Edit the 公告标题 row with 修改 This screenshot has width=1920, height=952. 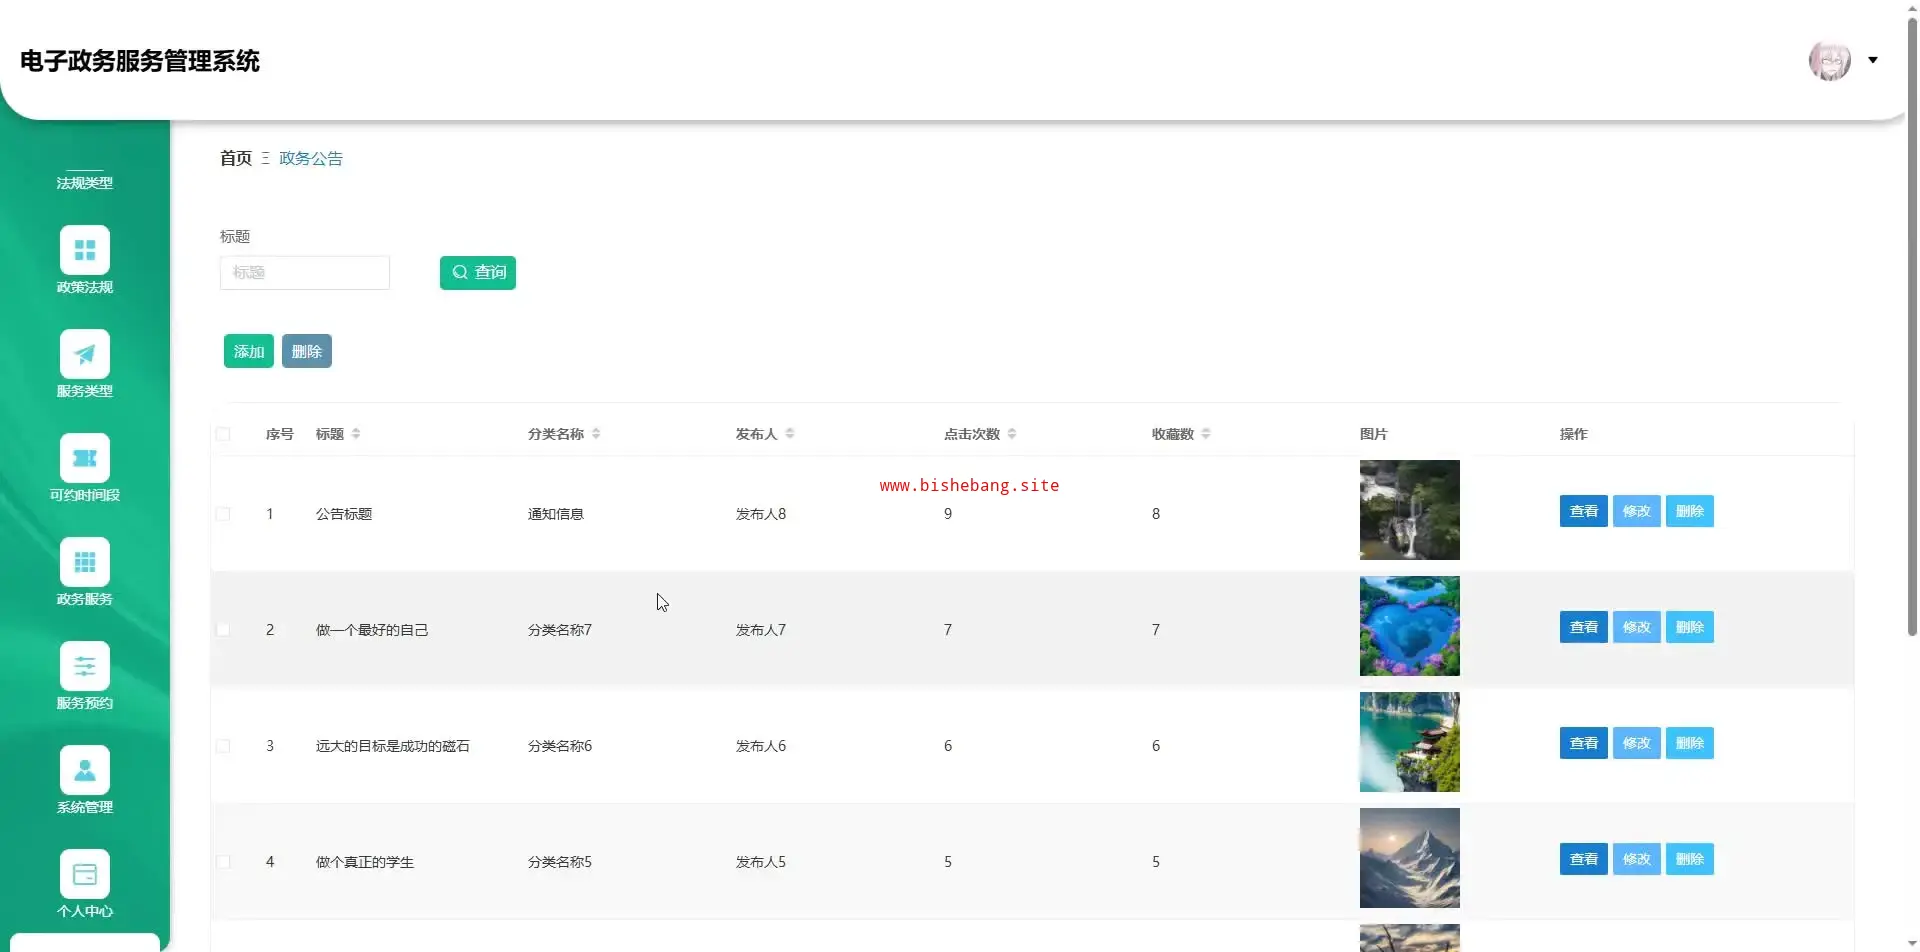point(1637,511)
